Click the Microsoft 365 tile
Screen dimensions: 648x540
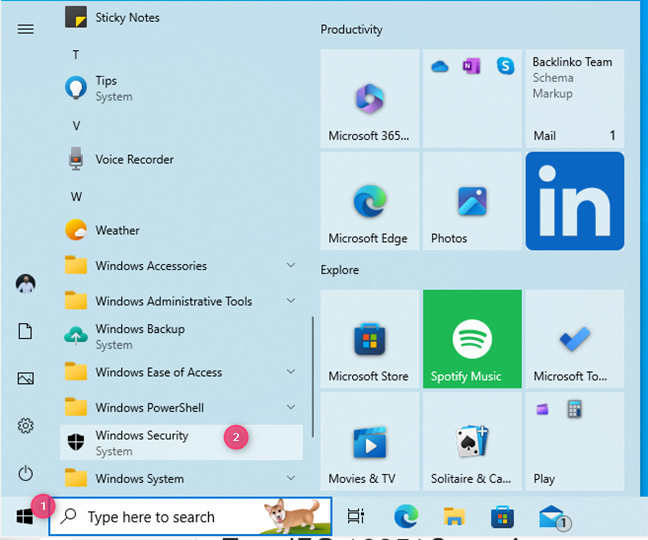click(369, 98)
